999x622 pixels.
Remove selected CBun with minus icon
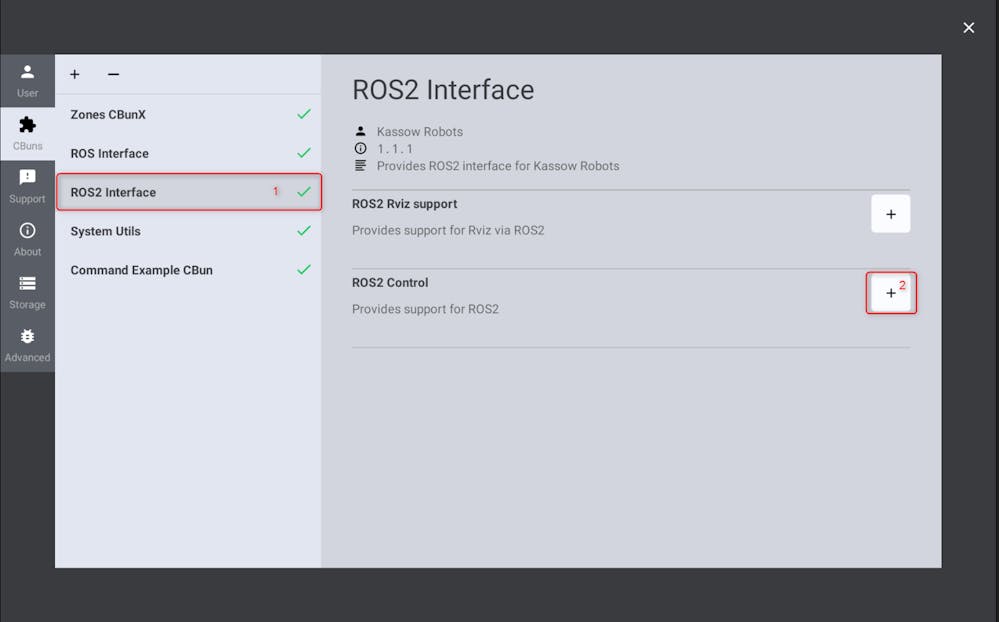[x=113, y=75]
